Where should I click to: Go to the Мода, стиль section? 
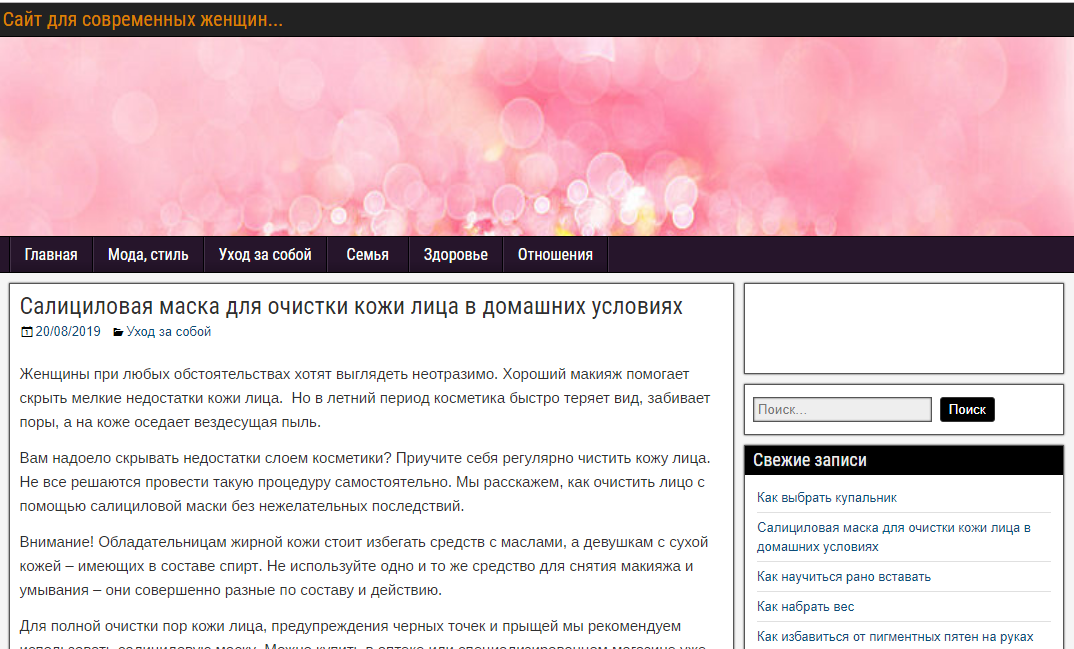click(x=148, y=255)
